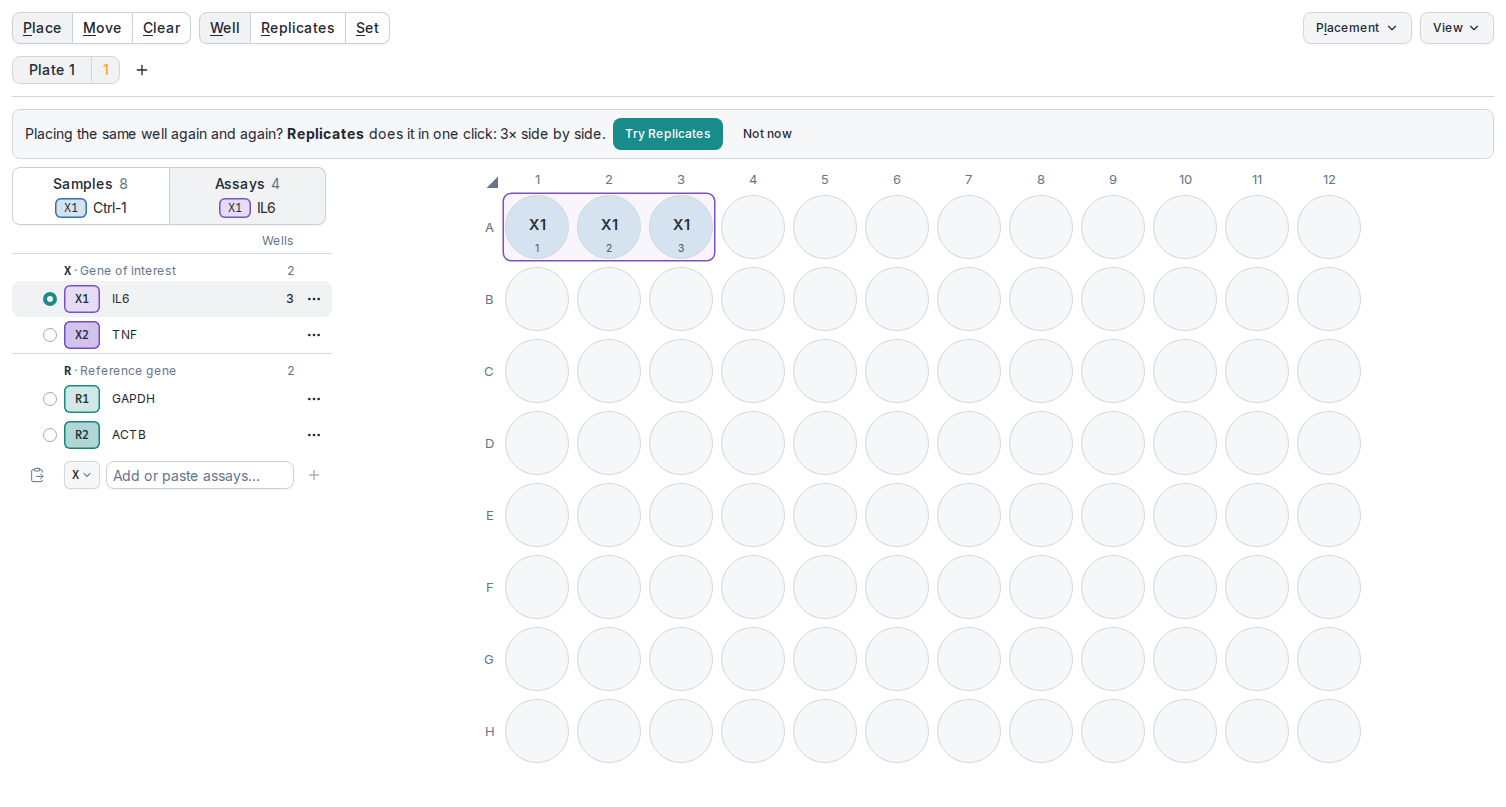Switch to the Assays tab
Image resolution: width=1506 pixels, height=807 pixels.
(248, 196)
